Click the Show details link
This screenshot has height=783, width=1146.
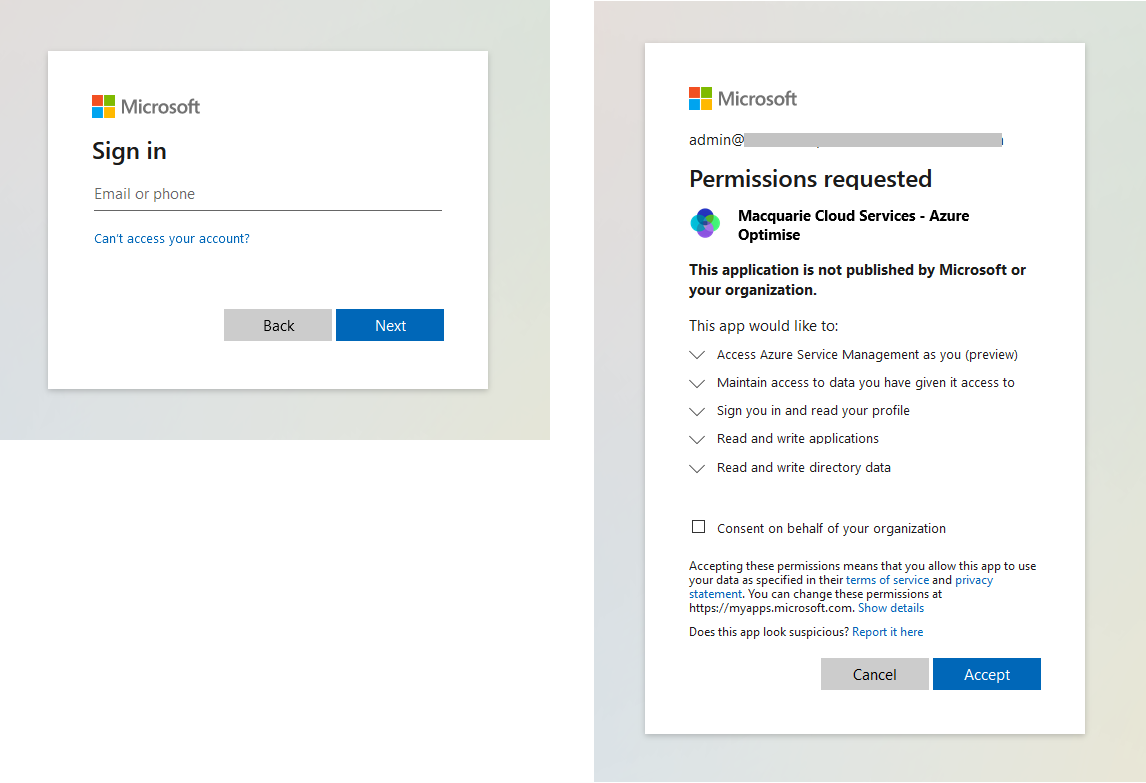(x=891, y=608)
